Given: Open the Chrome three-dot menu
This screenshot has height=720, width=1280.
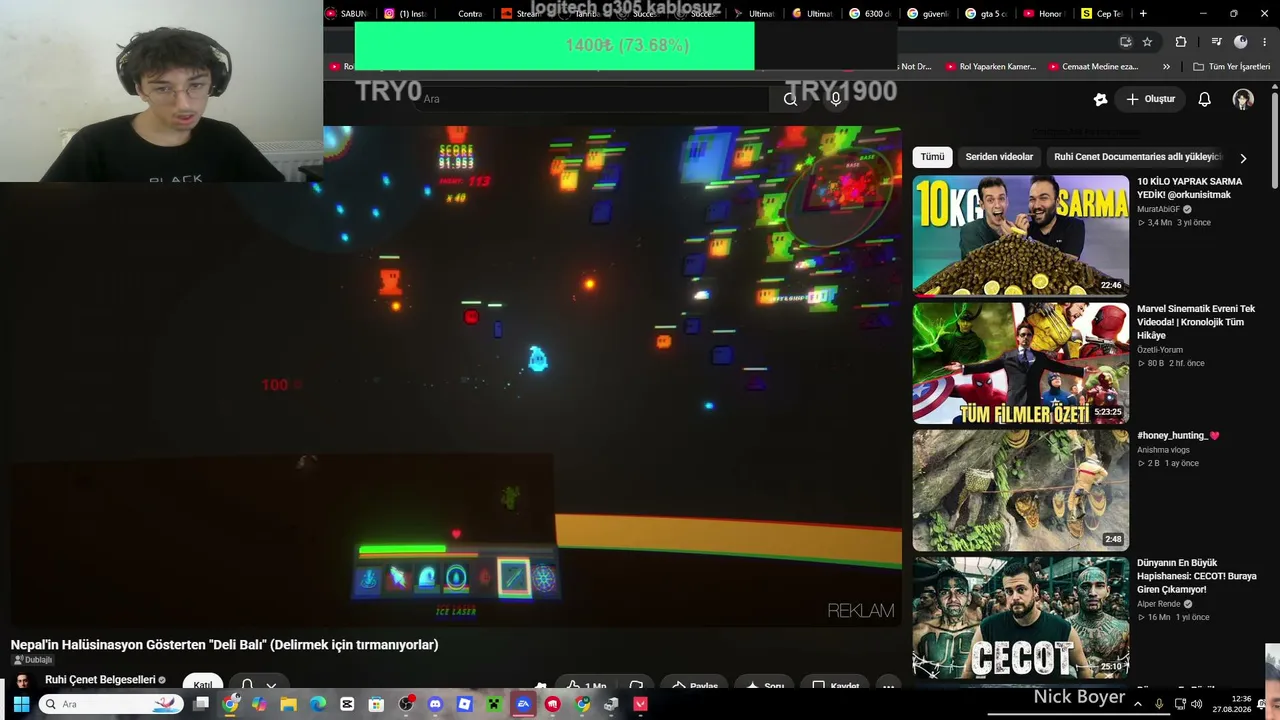Looking at the screenshot, I should [x=1265, y=42].
